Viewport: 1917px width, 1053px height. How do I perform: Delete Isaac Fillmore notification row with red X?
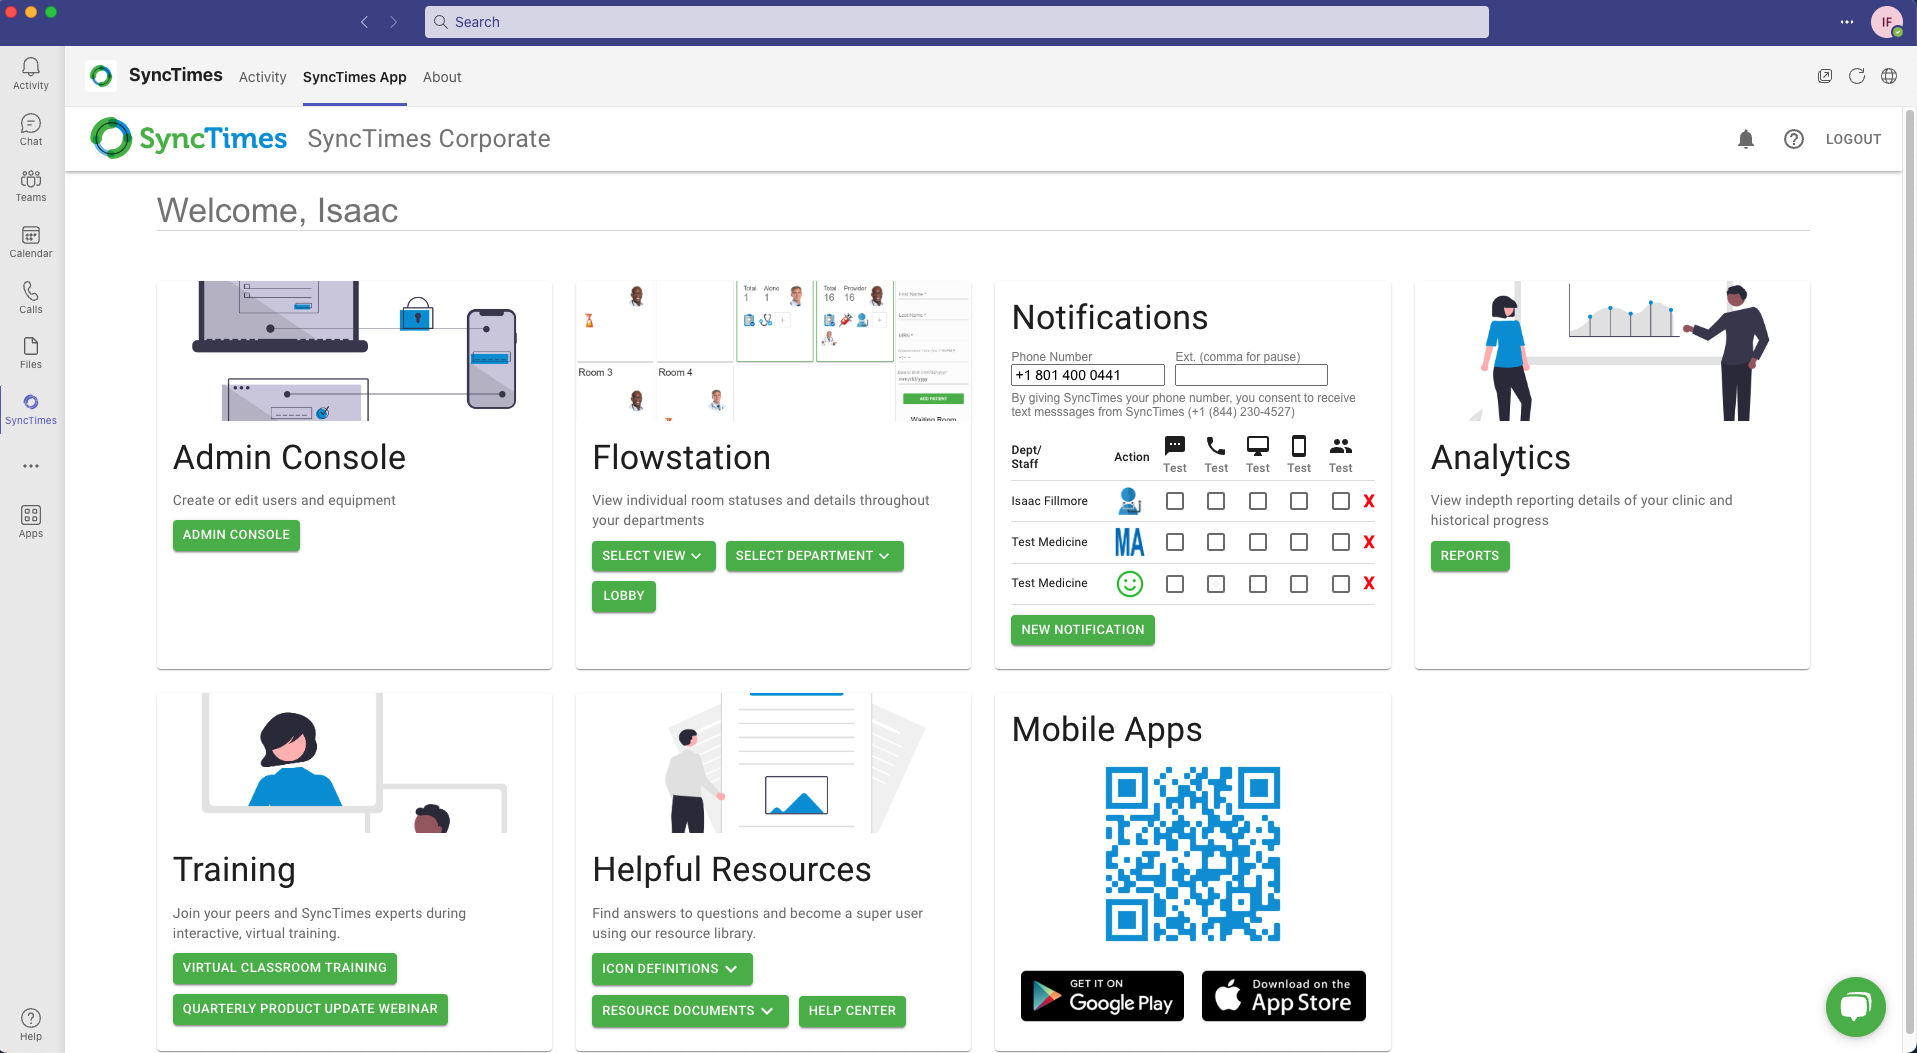click(x=1369, y=501)
